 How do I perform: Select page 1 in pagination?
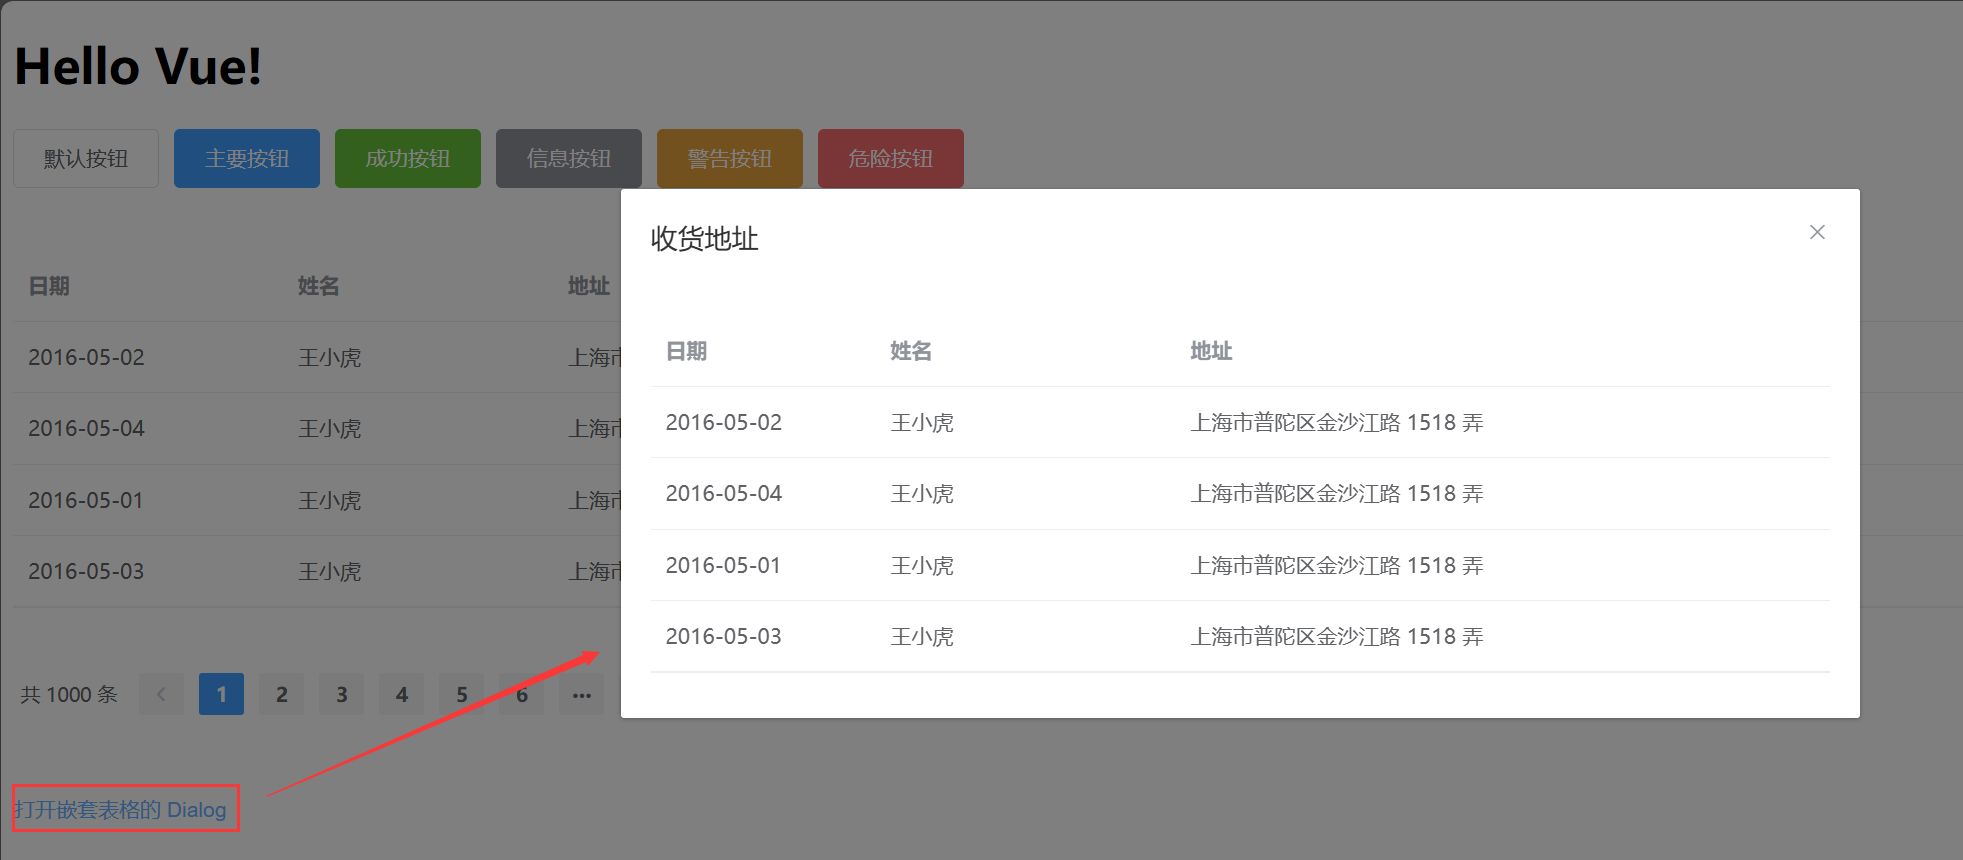[x=221, y=694]
